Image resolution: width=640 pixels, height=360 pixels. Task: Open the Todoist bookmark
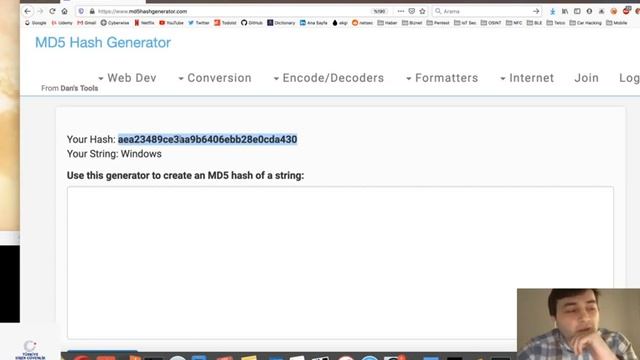coord(225,23)
